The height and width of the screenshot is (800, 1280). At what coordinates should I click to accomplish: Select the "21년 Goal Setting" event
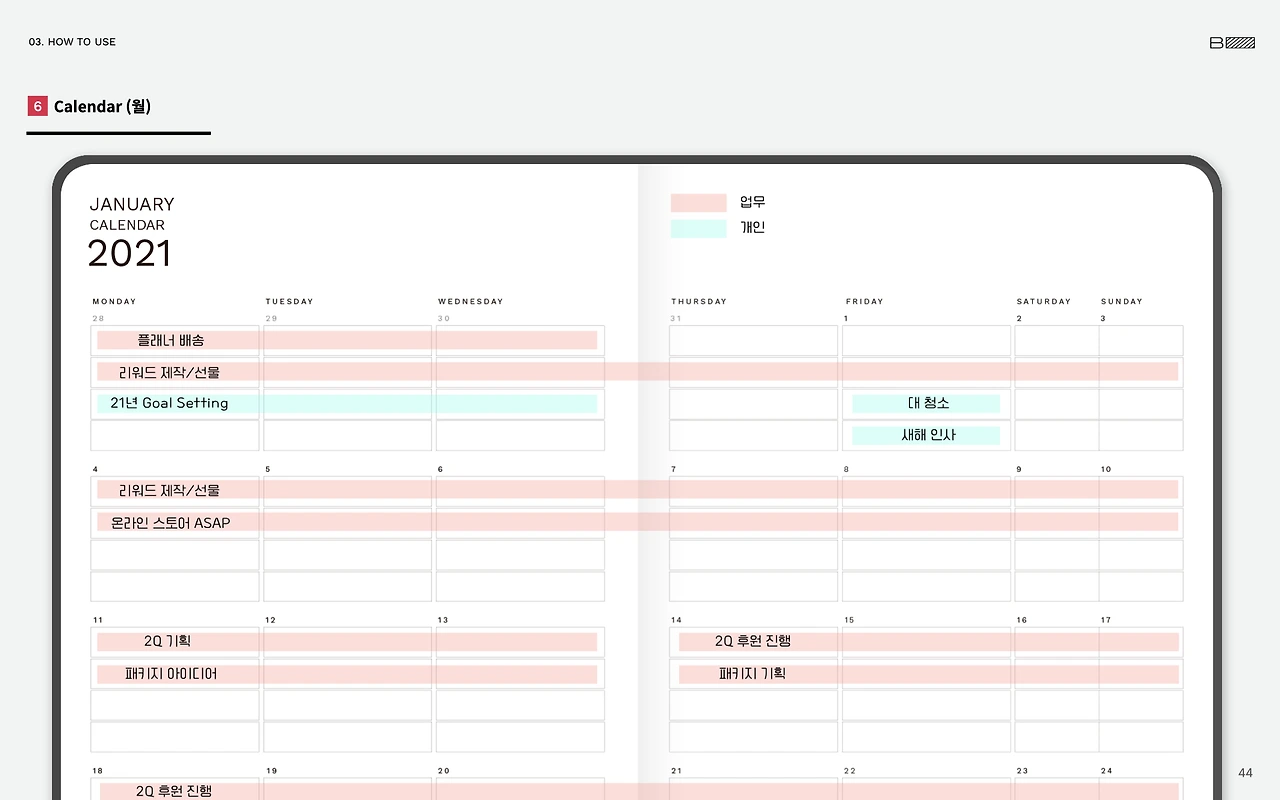click(347, 403)
